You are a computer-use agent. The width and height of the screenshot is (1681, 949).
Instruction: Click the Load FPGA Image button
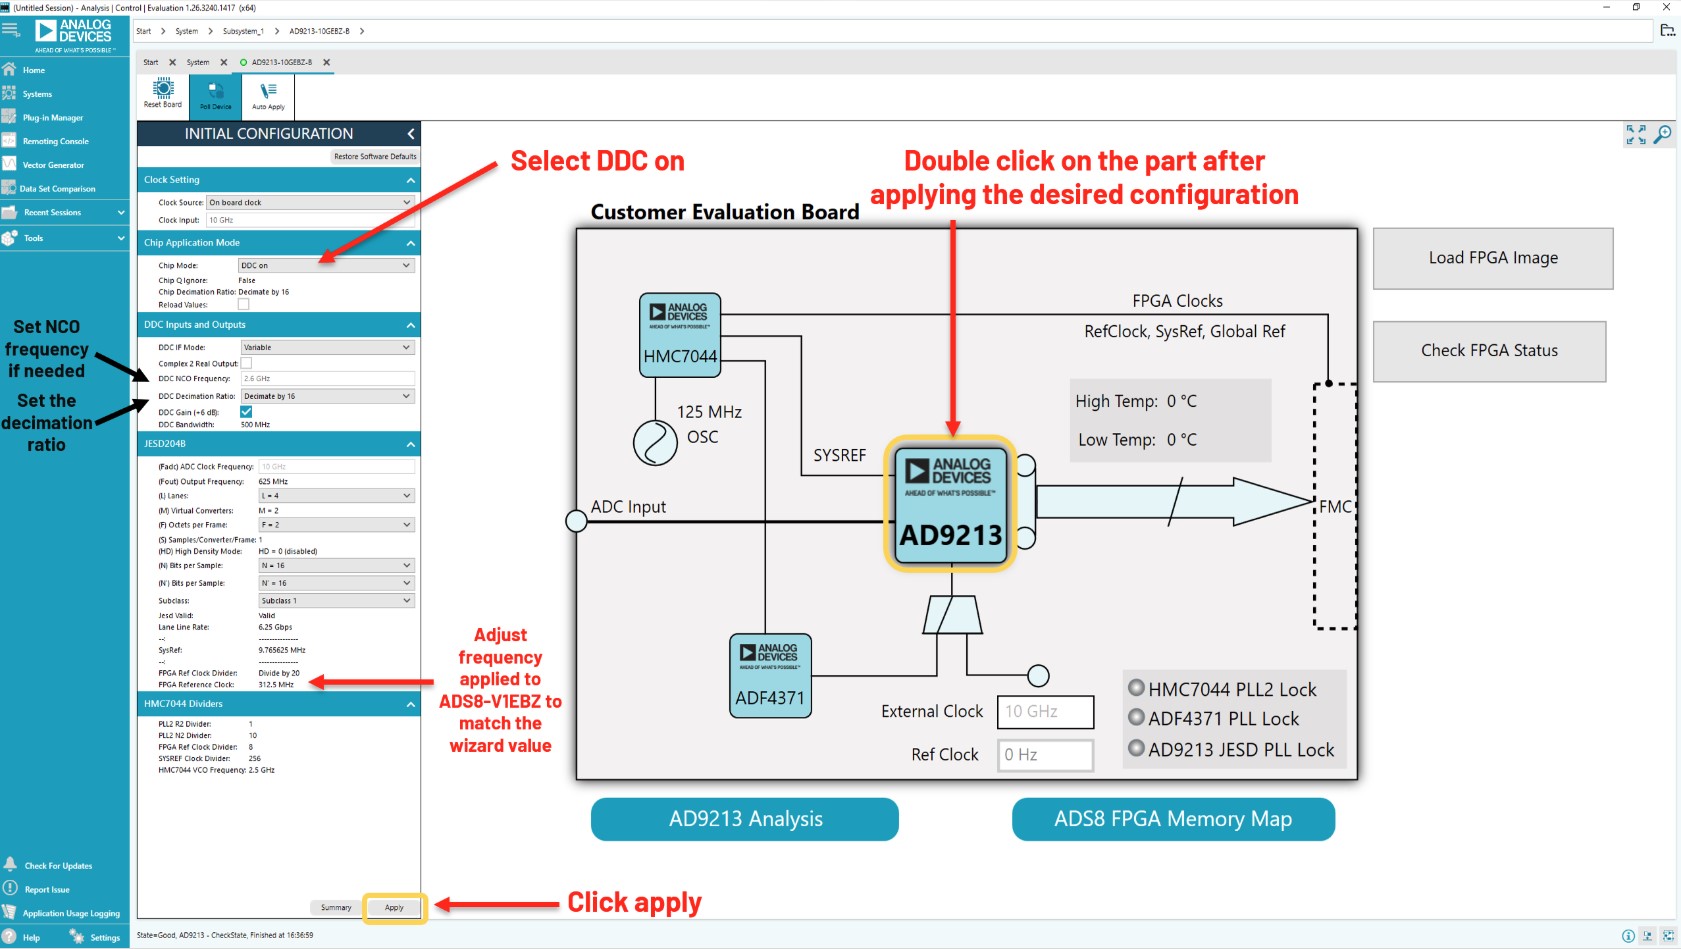click(x=1491, y=258)
